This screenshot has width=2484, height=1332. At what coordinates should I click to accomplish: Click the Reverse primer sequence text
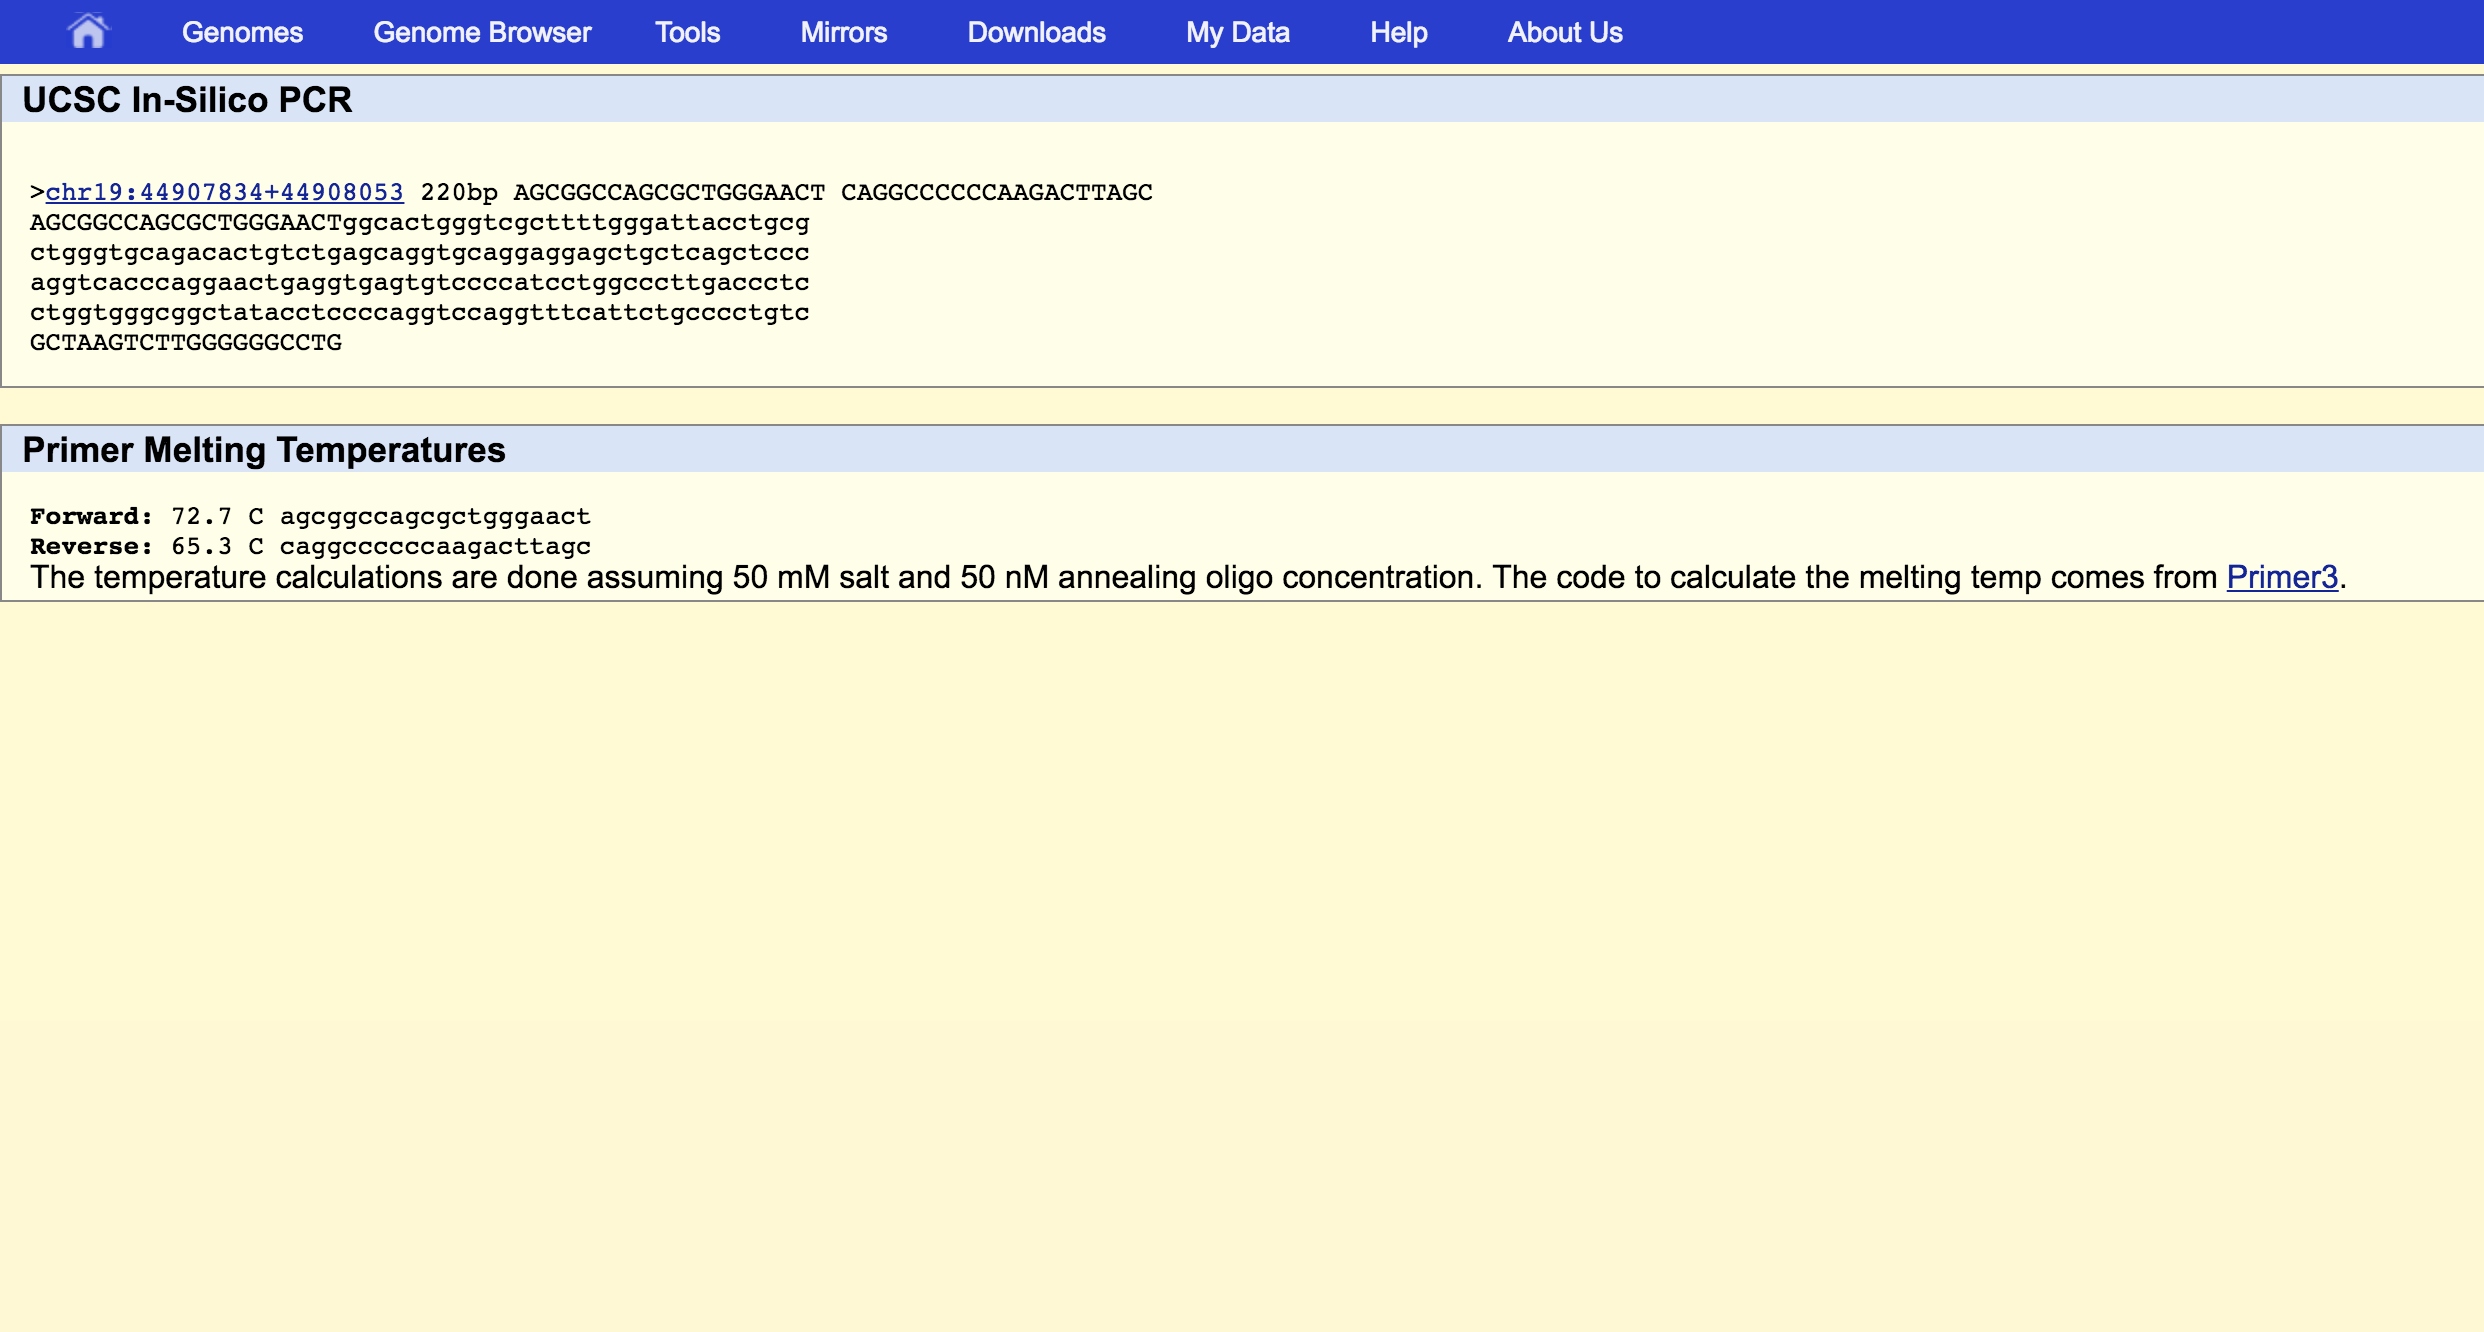click(x=435, y=546)
